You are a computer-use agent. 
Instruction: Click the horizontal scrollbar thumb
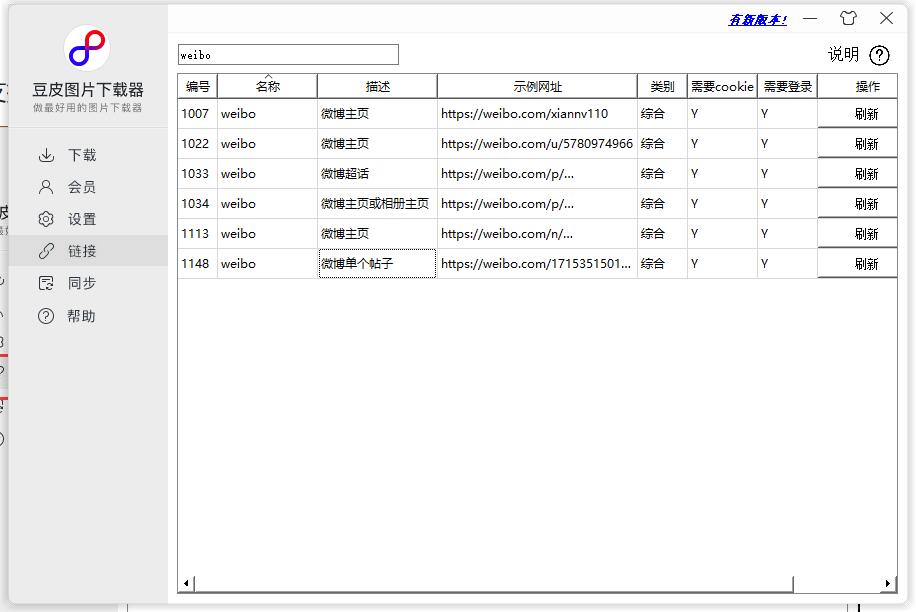(494, 583)
